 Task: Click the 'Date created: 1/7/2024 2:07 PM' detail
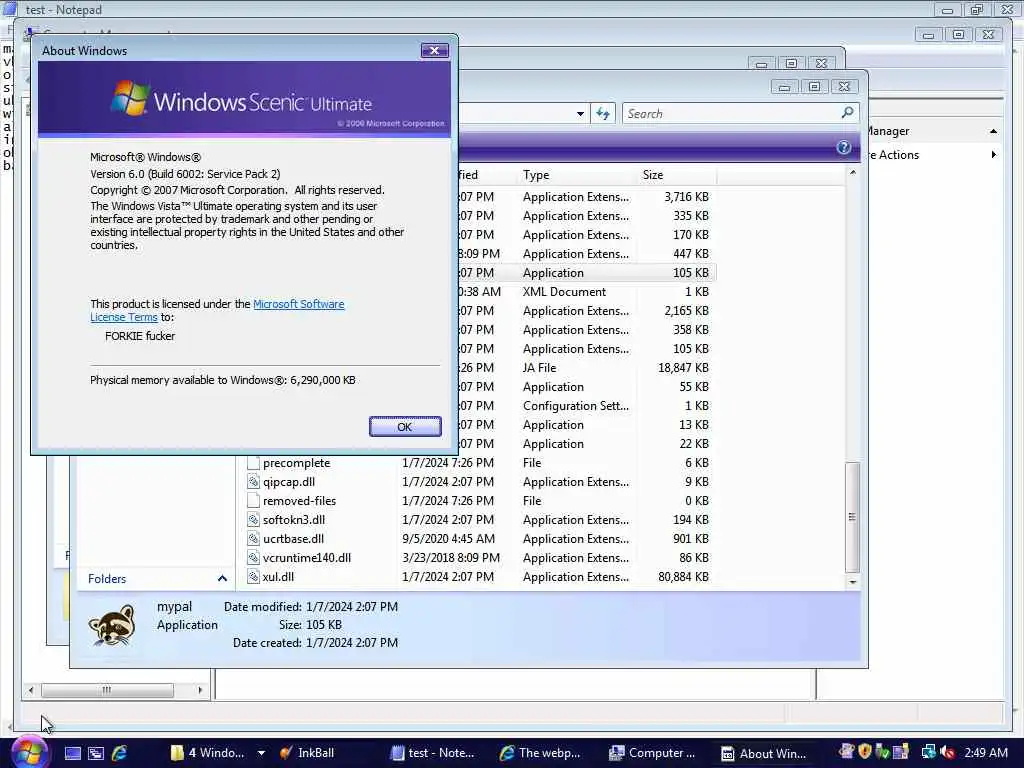315,643
